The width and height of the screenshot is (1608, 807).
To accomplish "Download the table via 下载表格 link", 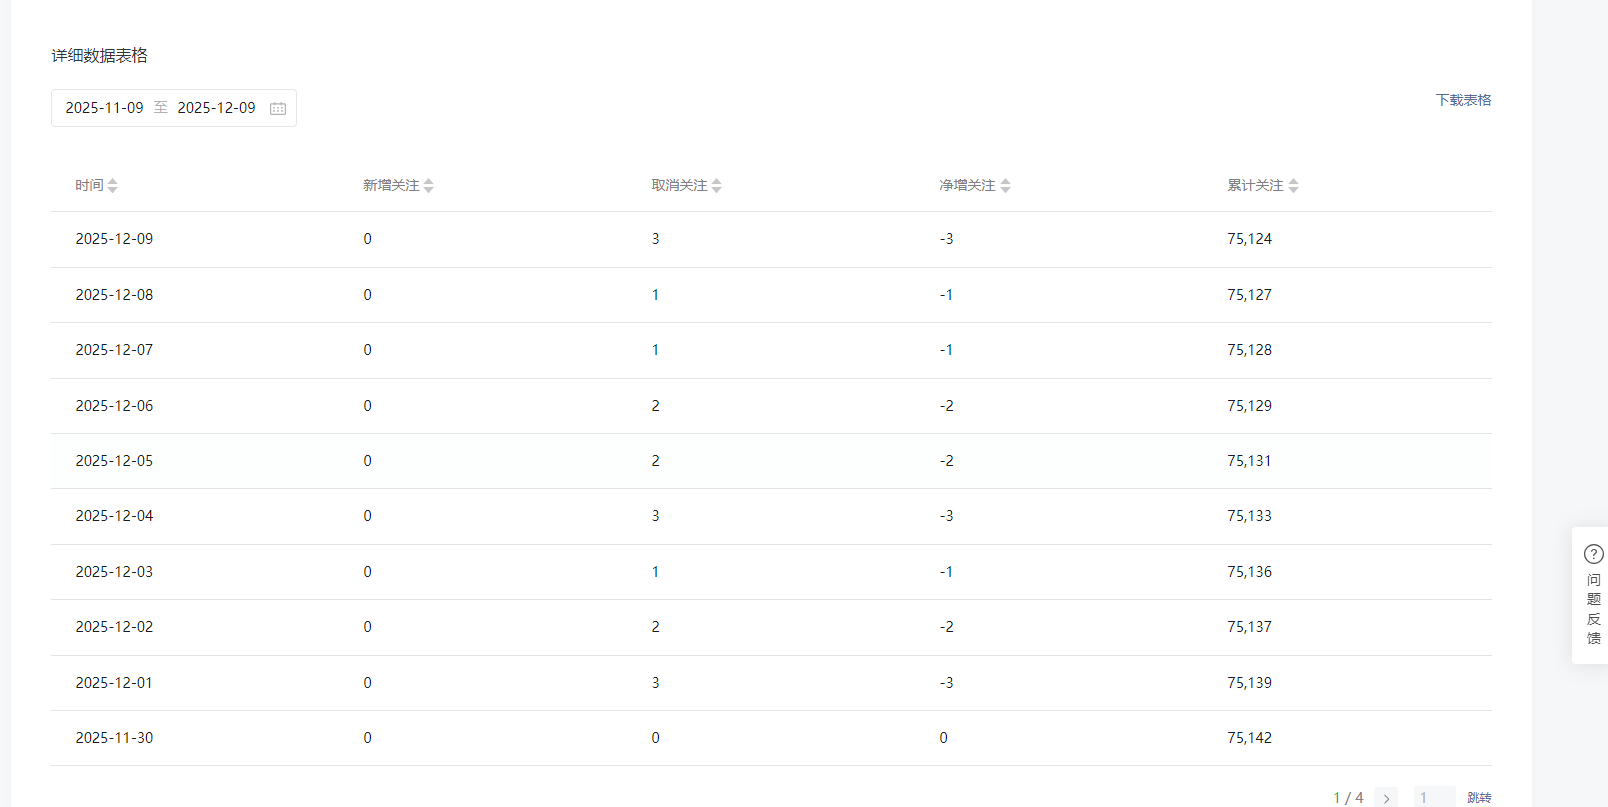I will [1463, 100].
